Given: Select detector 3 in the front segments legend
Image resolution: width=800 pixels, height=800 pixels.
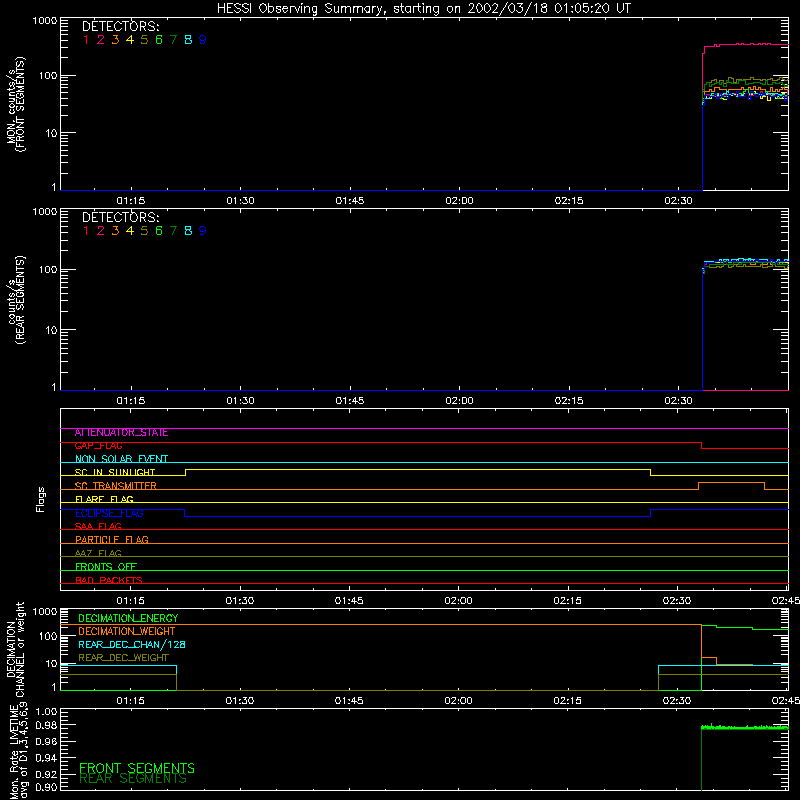Looking at the screenshot, I should 115,40.
